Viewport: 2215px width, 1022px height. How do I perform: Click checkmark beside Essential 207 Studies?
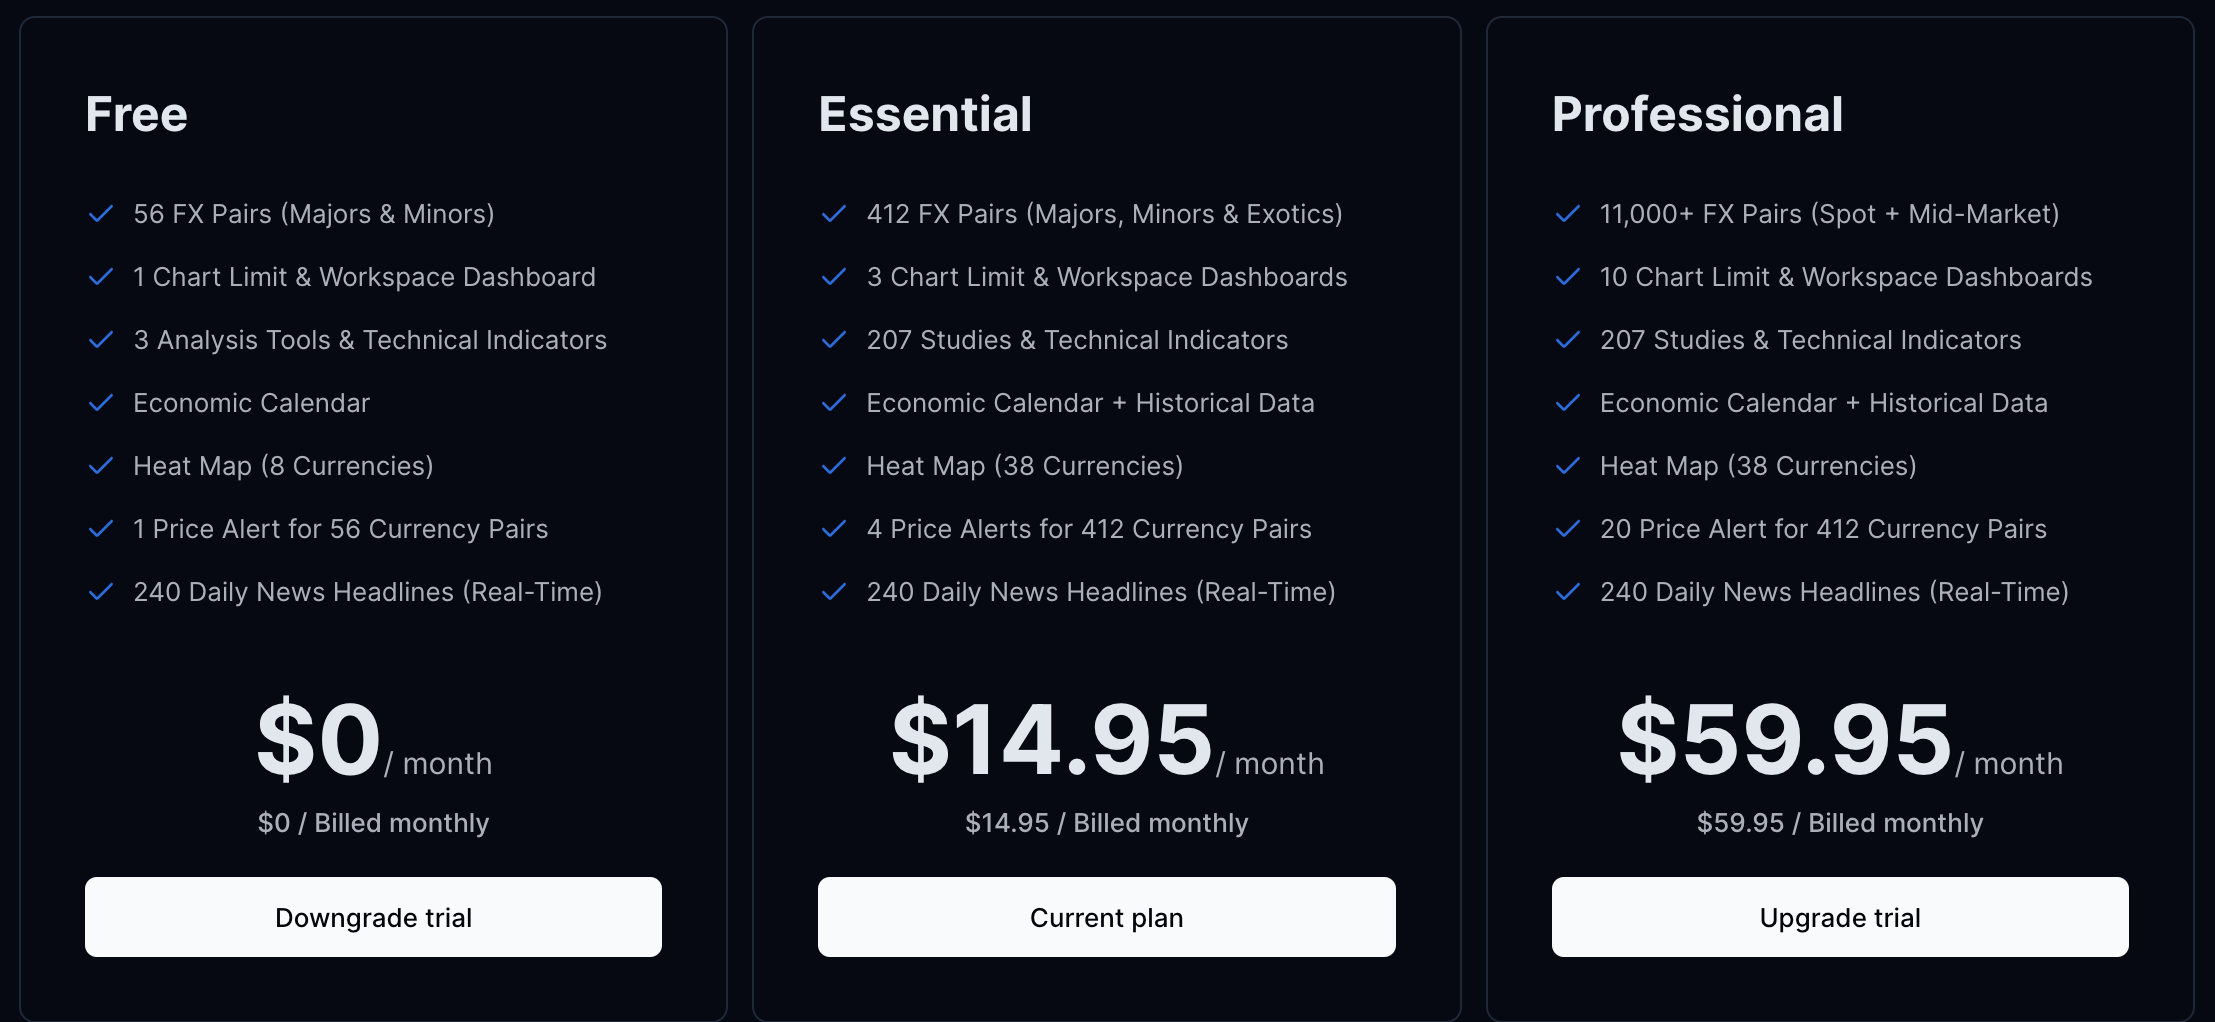click(x=834, y=340)
